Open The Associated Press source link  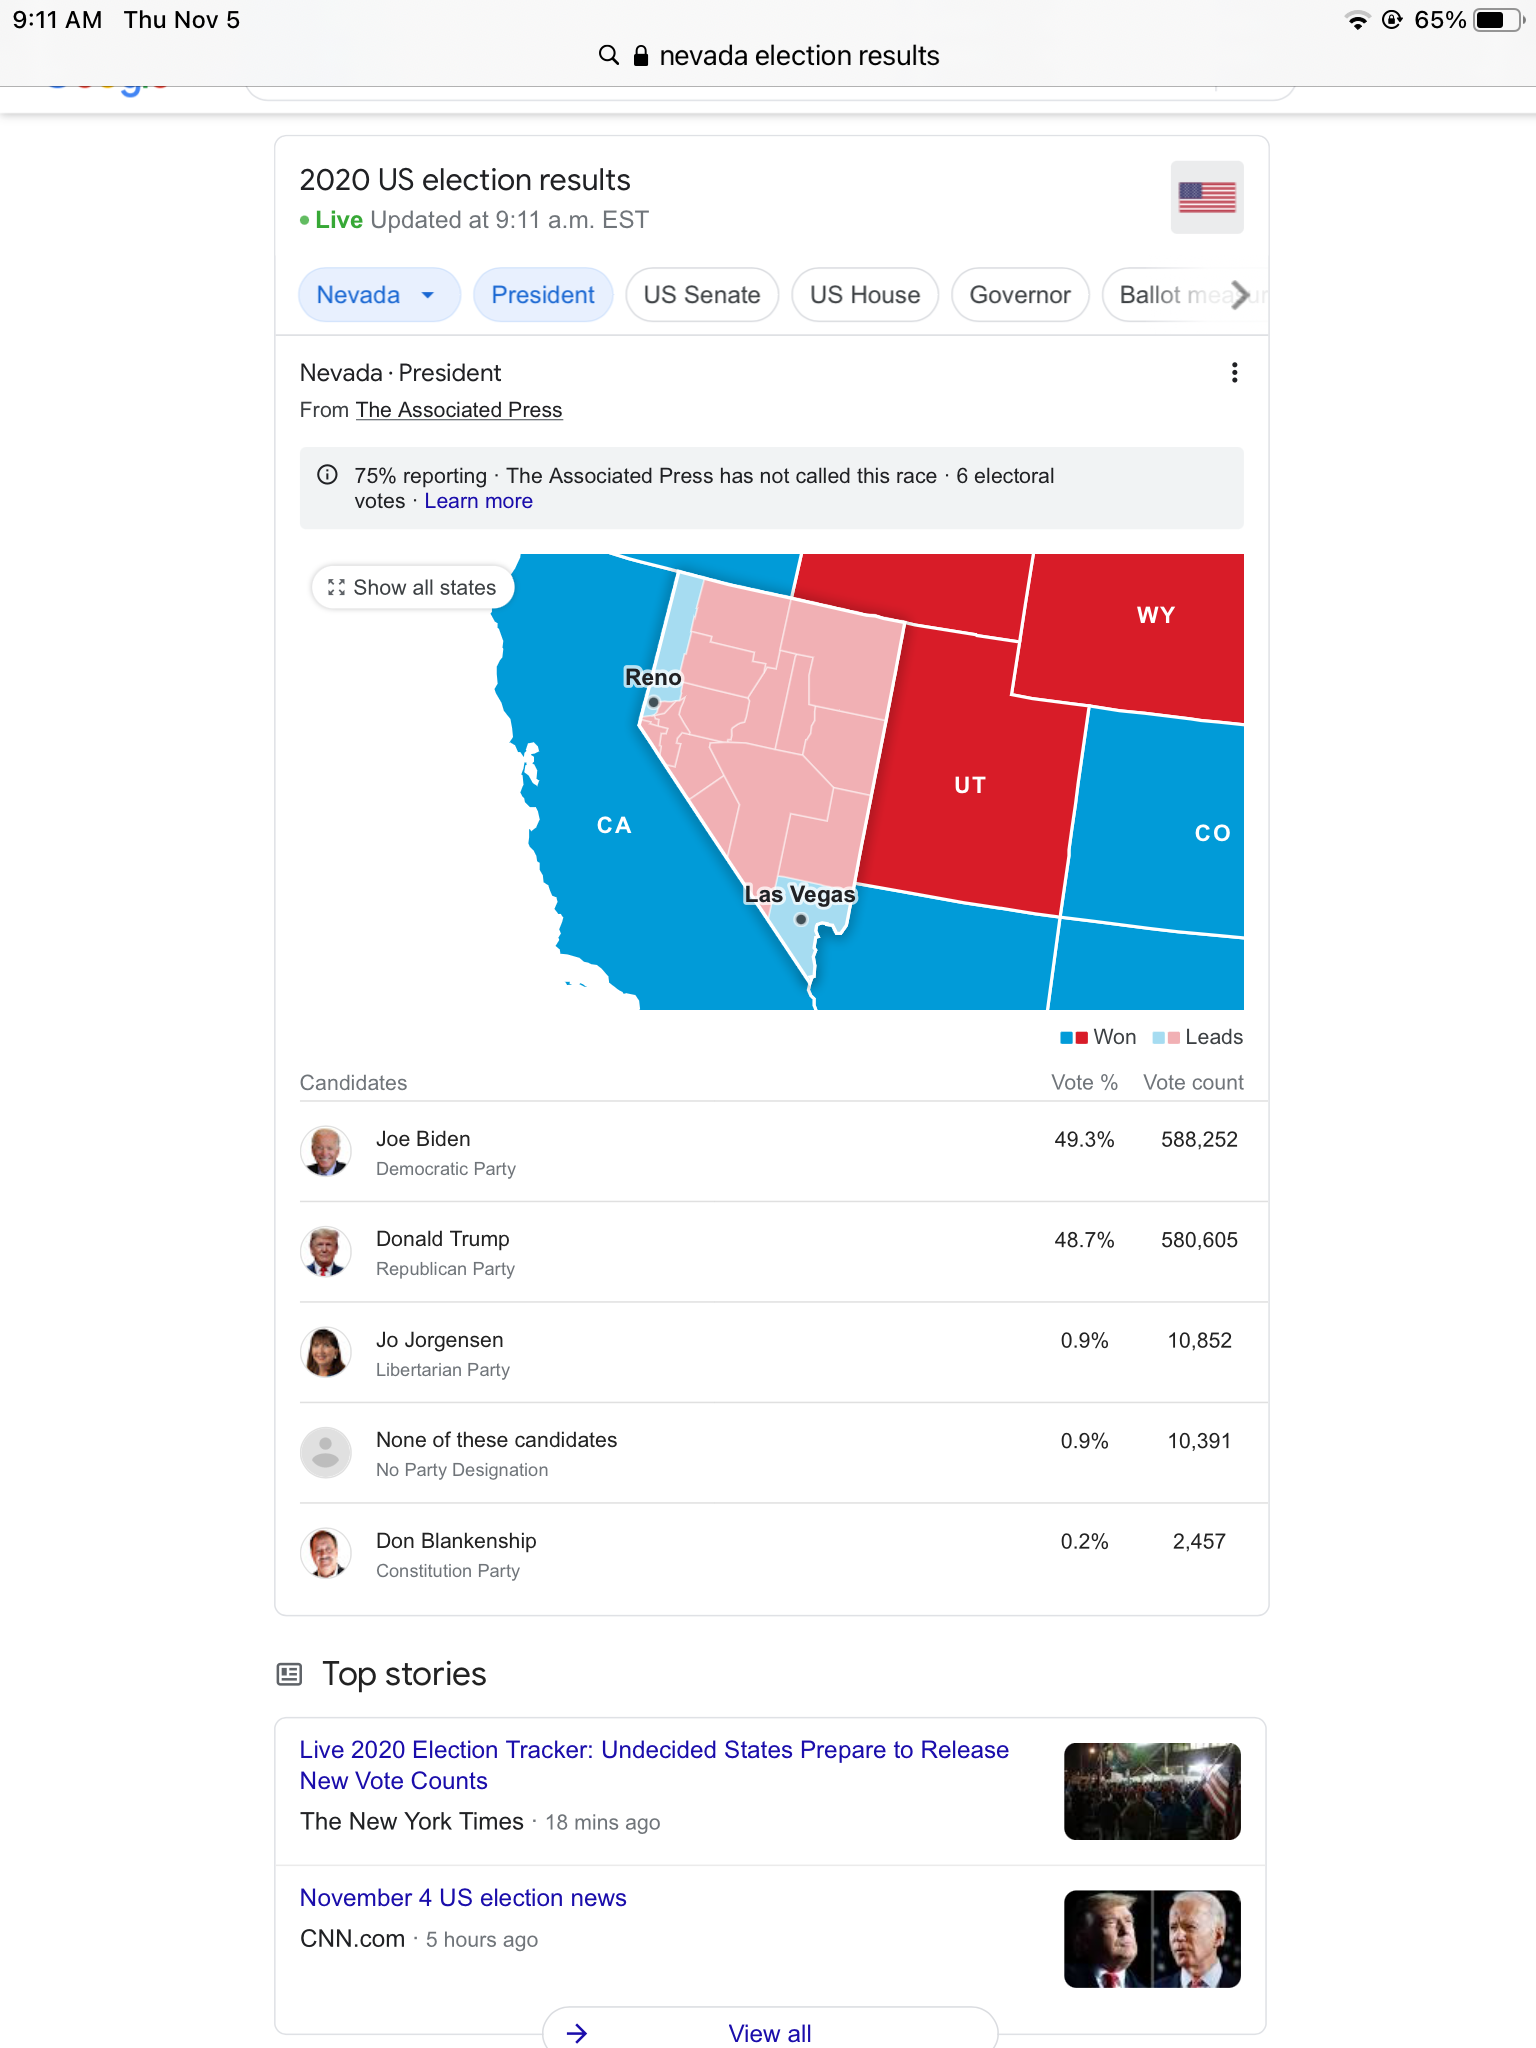pos(459,410)
